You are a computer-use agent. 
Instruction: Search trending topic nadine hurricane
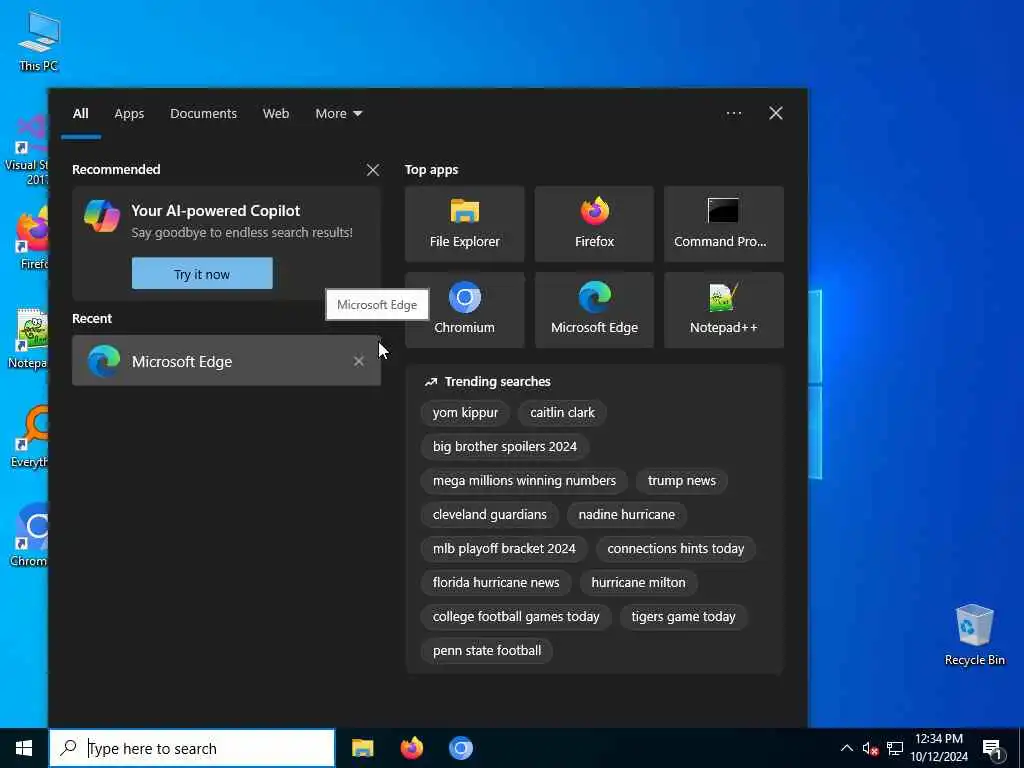[627, 515]
